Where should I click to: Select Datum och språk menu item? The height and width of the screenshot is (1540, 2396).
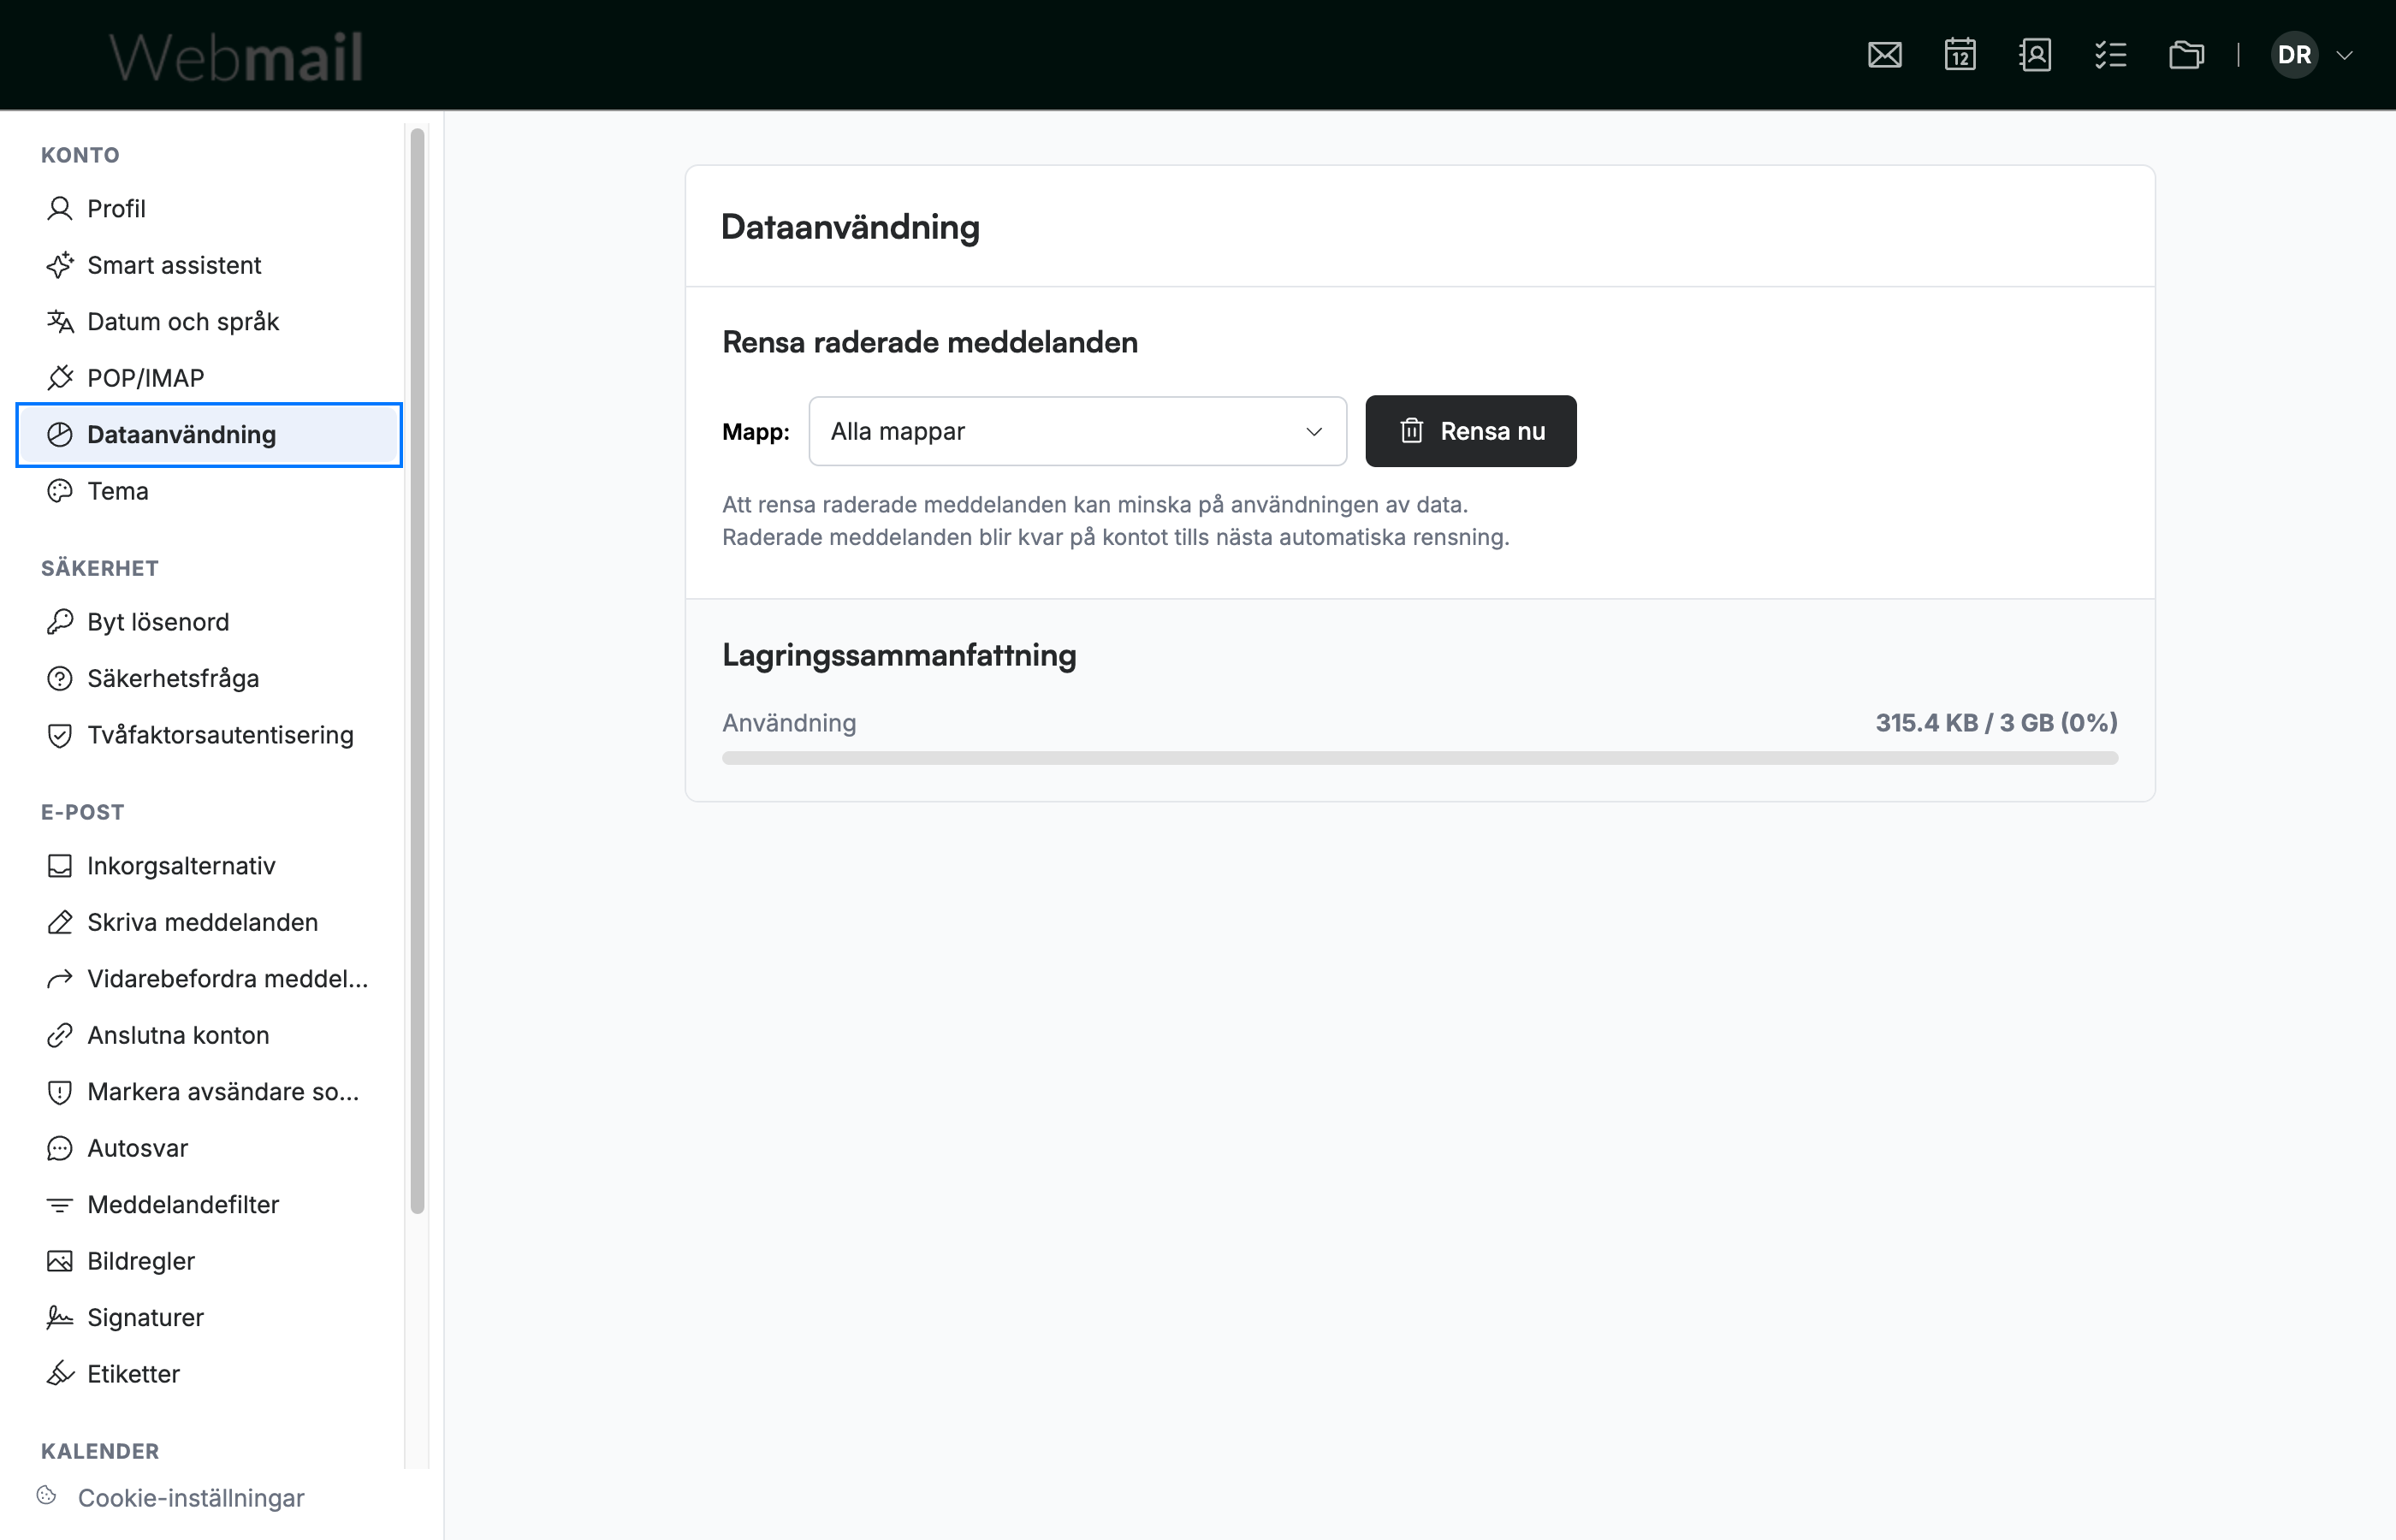(x=209, y=321)
